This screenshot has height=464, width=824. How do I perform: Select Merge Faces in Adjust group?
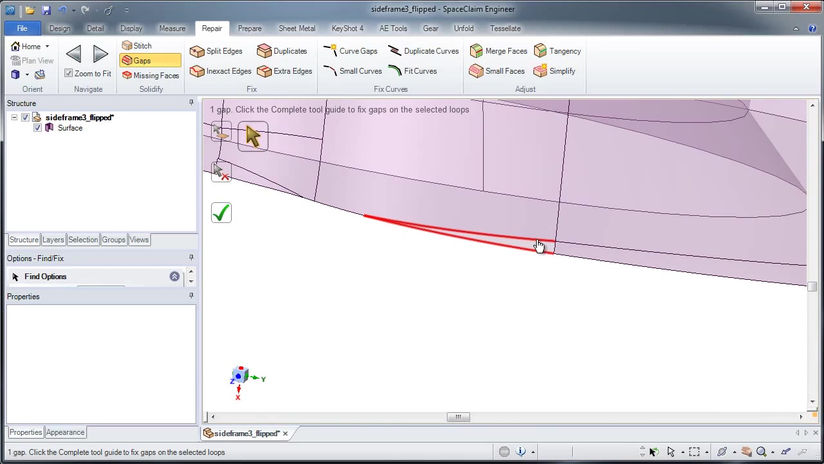(498, 51)
